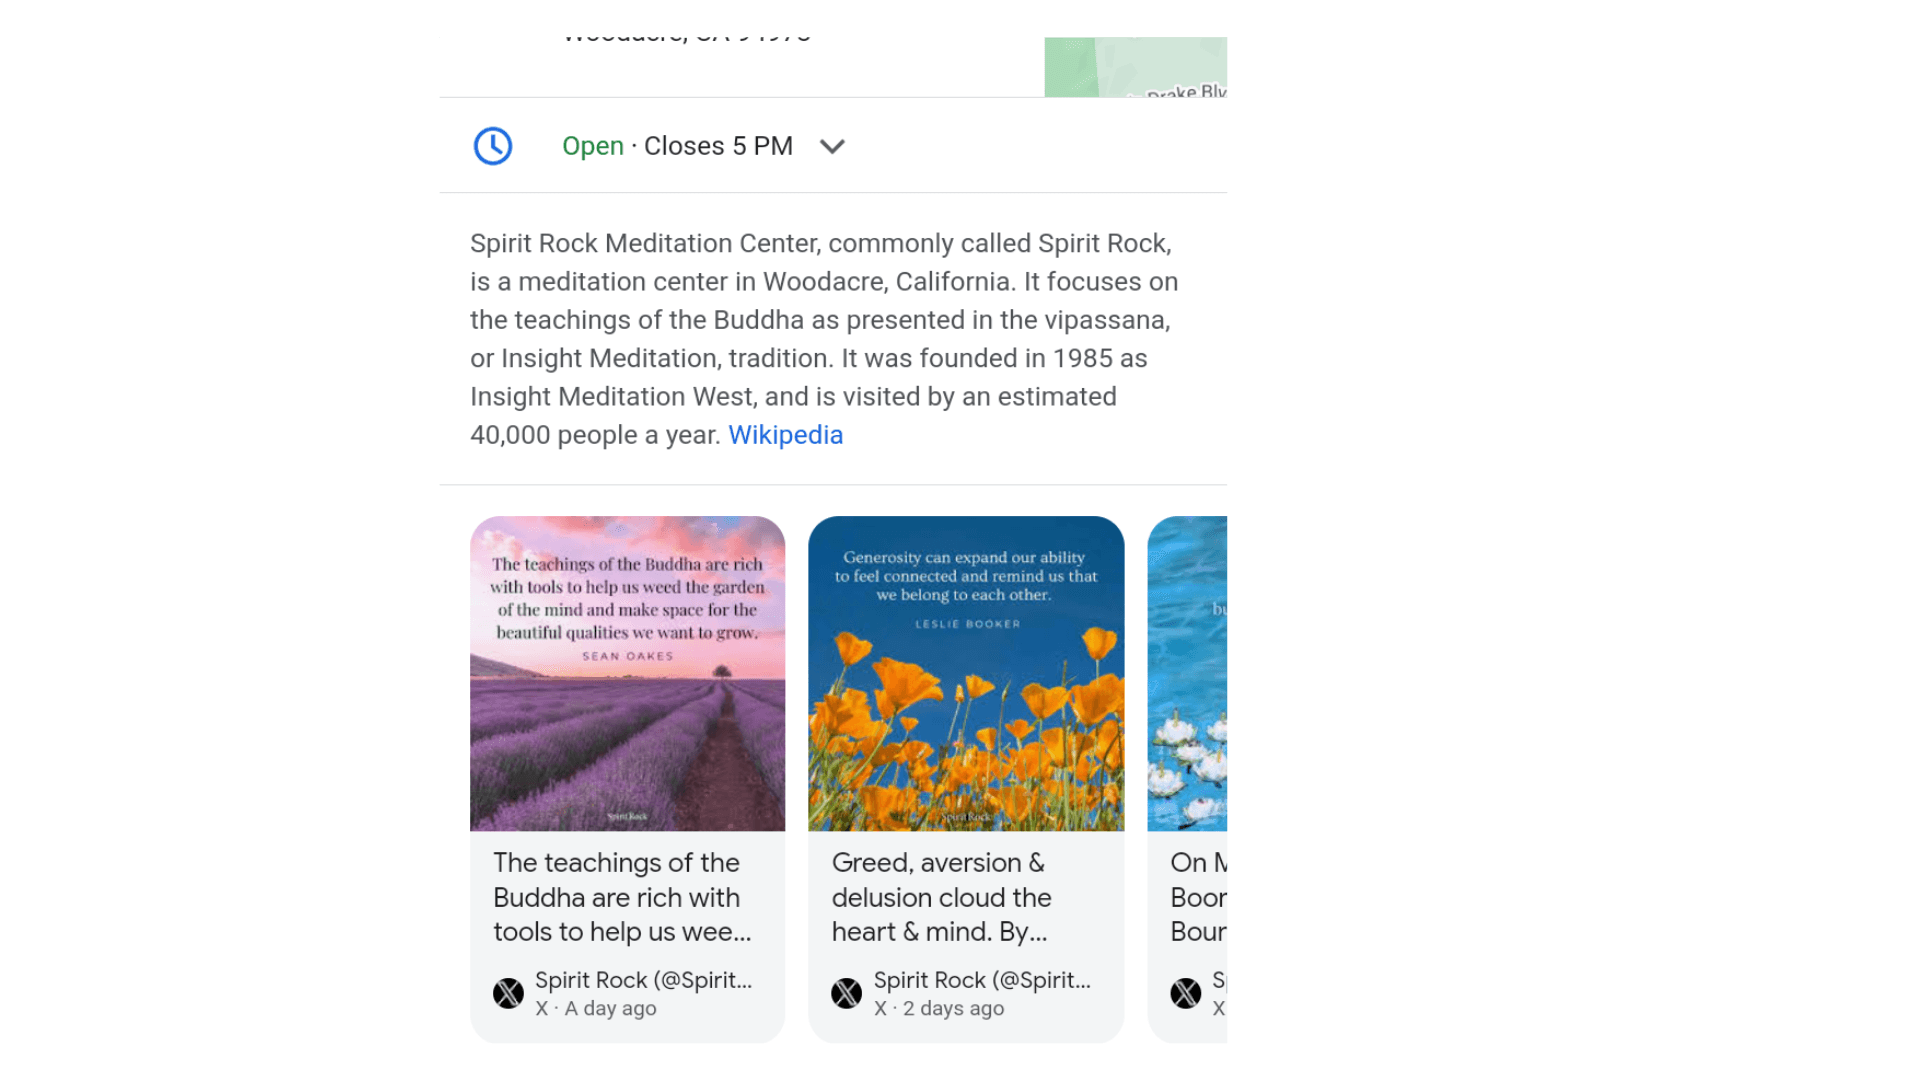Click X logo on second post card
The width and height of the screenshot is (1920, 1080).
point(847,993)
